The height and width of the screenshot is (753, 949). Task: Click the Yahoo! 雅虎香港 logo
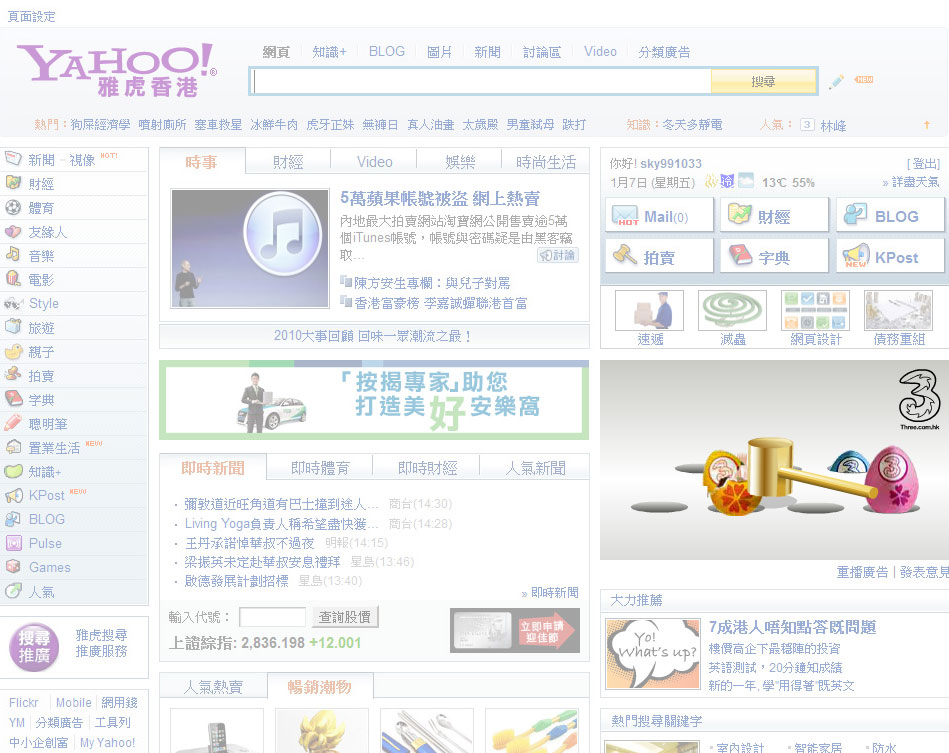[117, 70]
